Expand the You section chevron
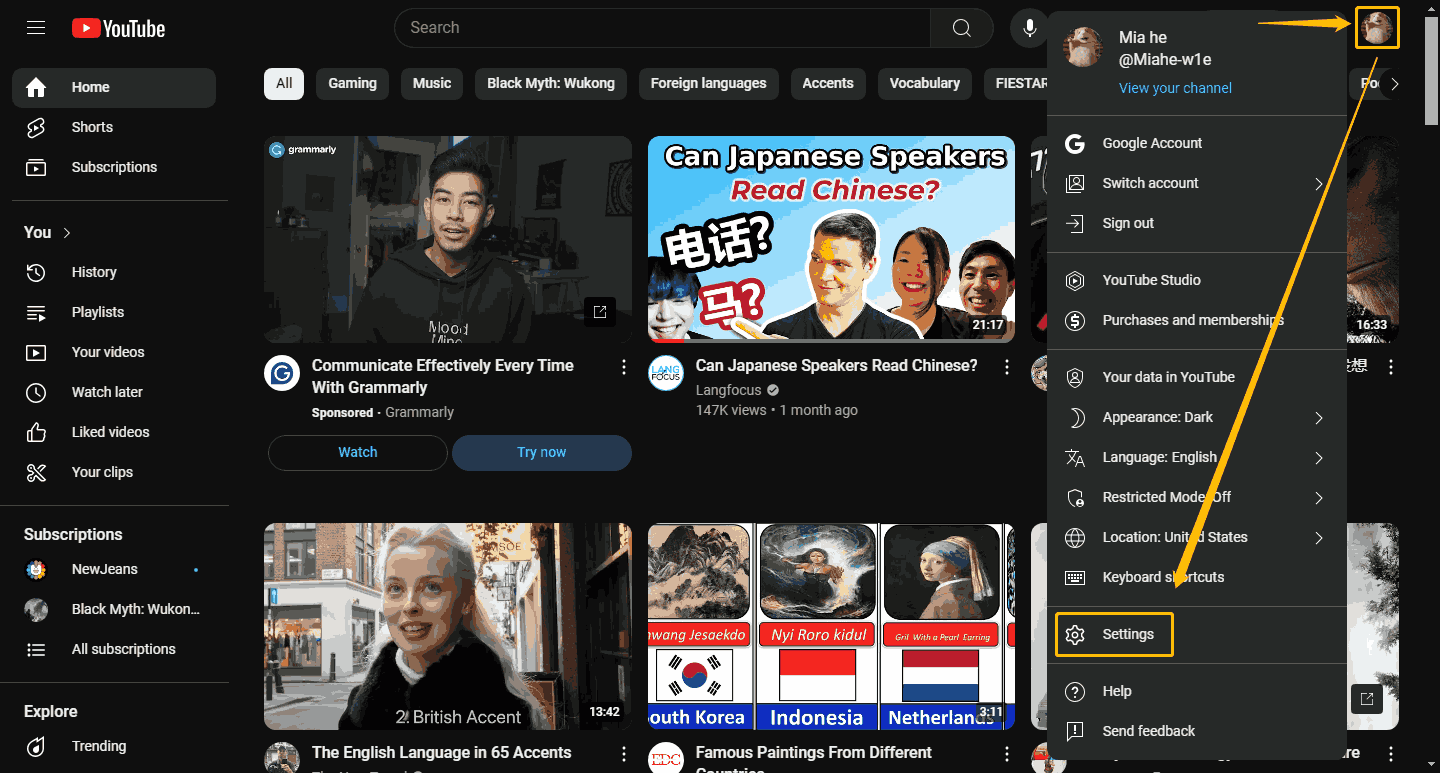 [x=67, y=232]
